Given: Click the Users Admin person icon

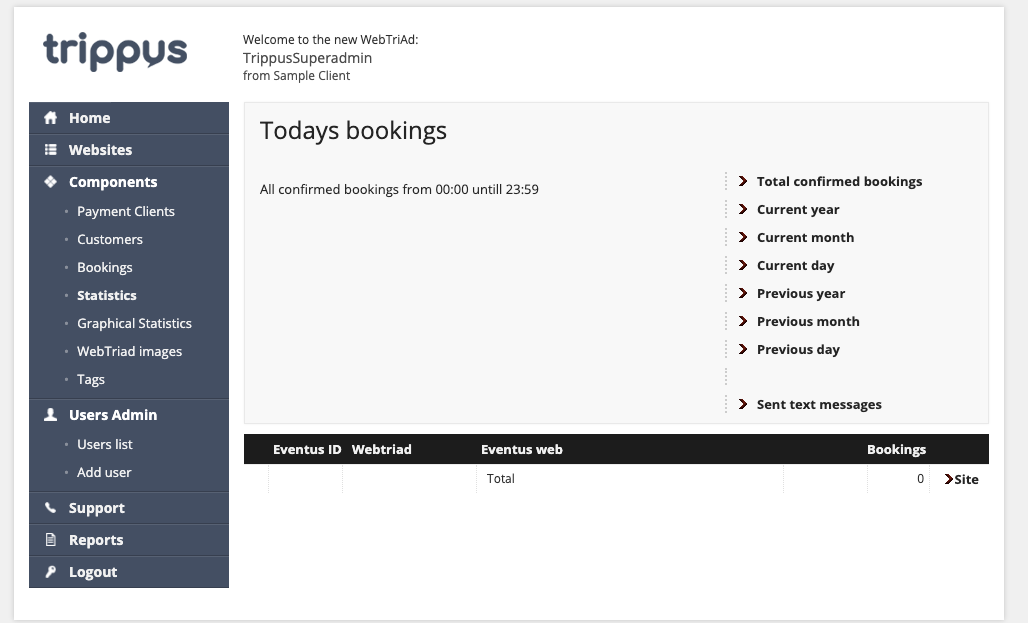Looking at the screenshot, I should 50,414.
